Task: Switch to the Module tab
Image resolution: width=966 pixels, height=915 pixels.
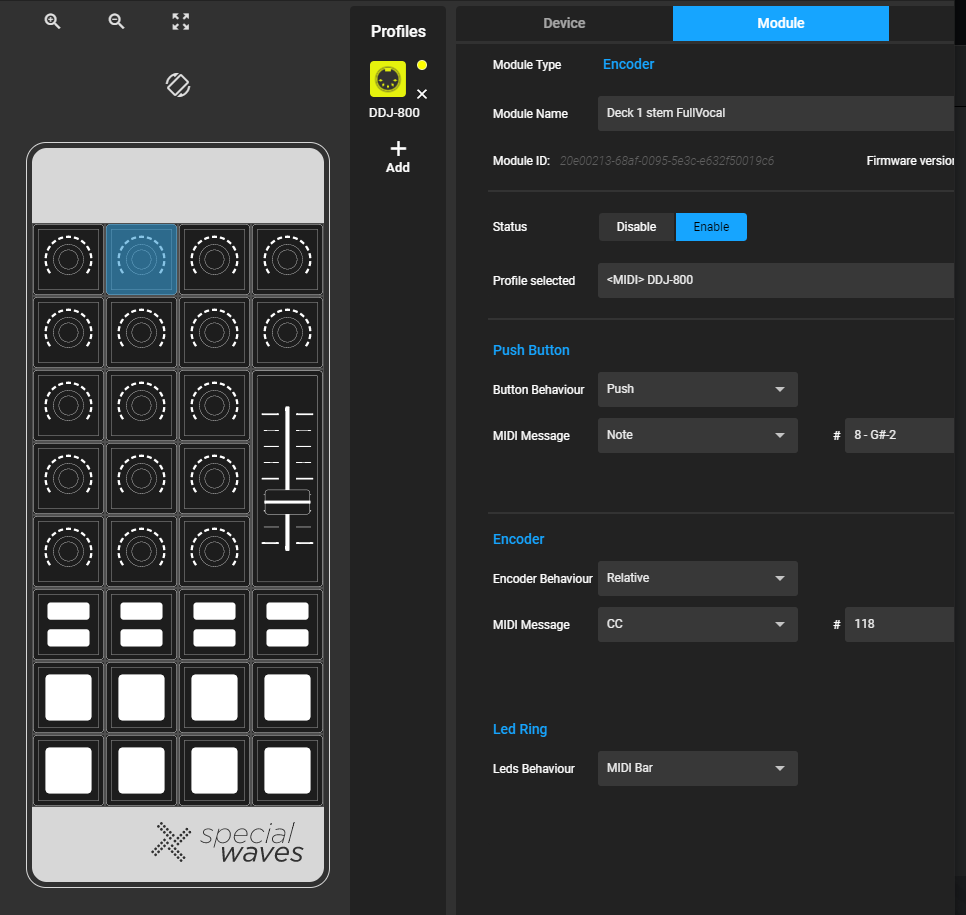Action: click(x=780, y=23)
